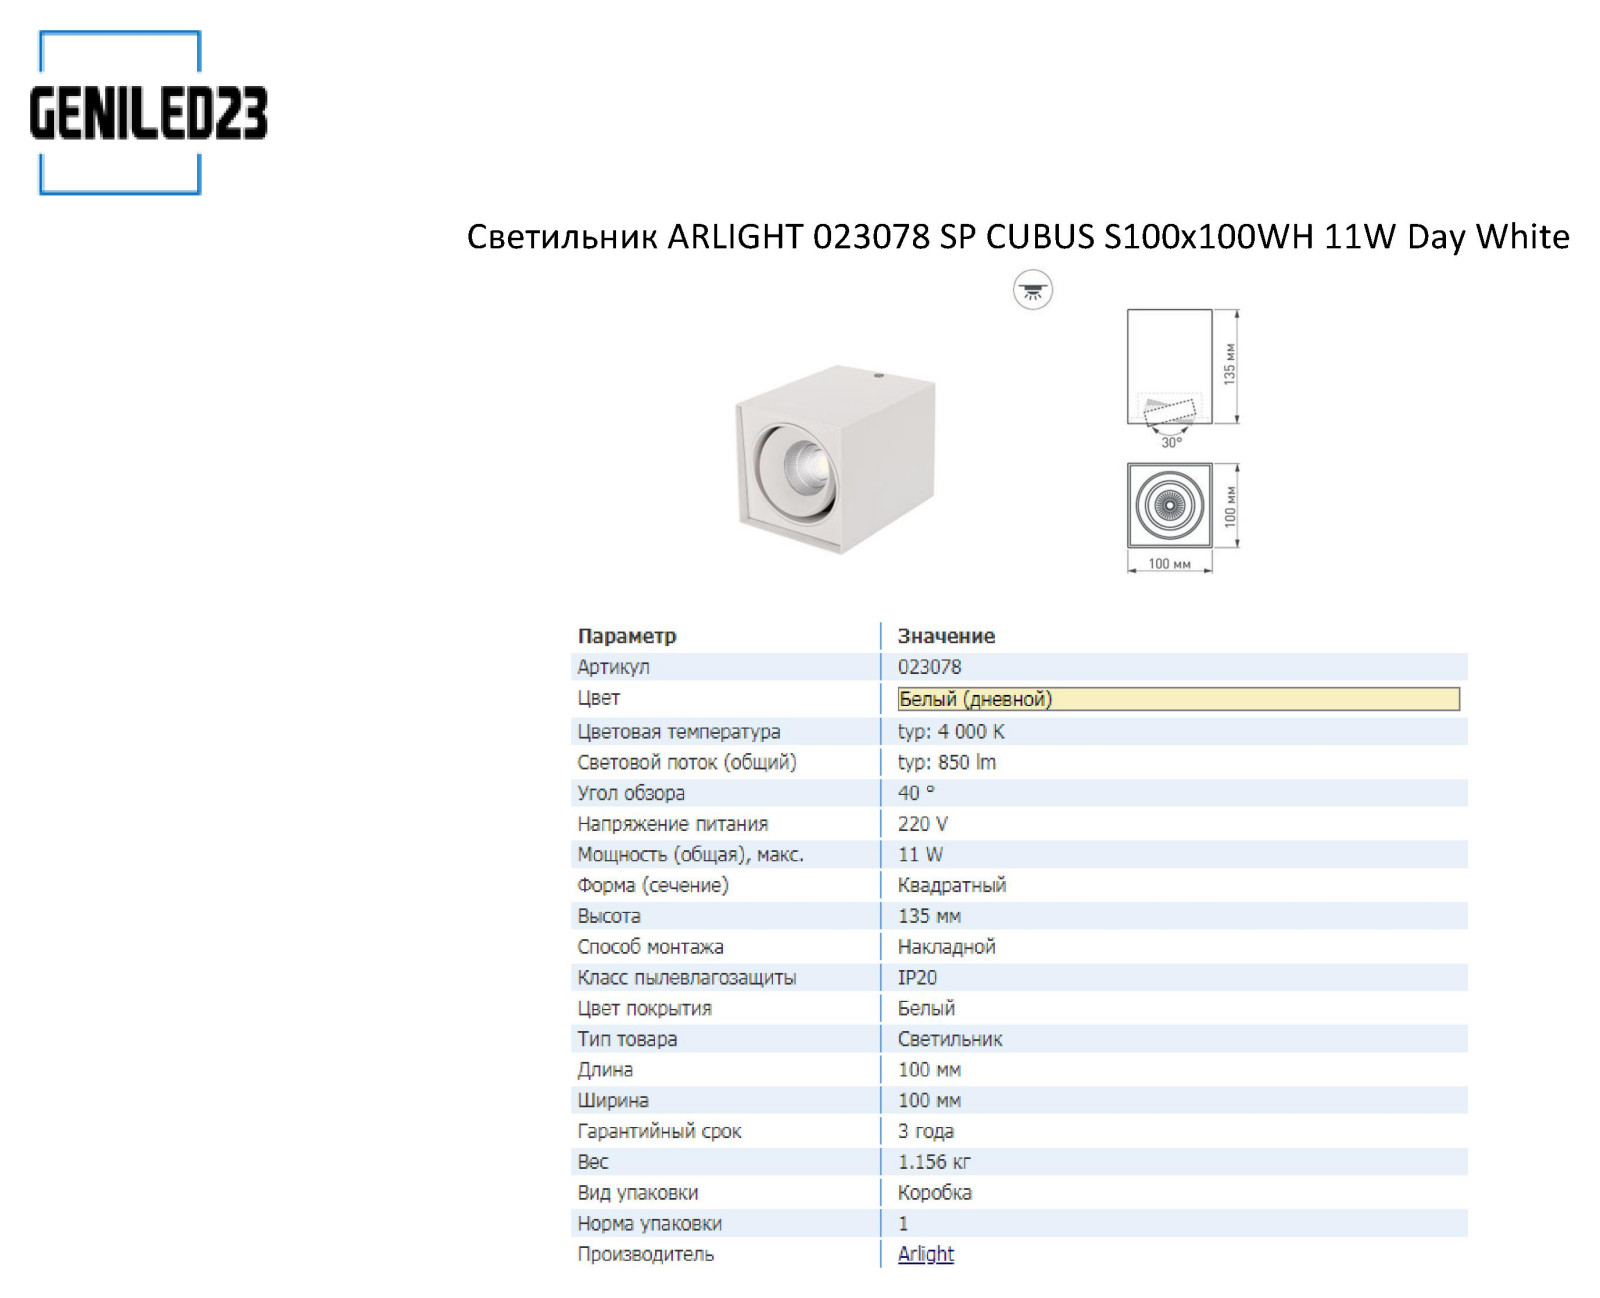Click the 'Гарантийный срок' row label
The height and width of the screenshot is (1298, 1600).
(659, 1131)
